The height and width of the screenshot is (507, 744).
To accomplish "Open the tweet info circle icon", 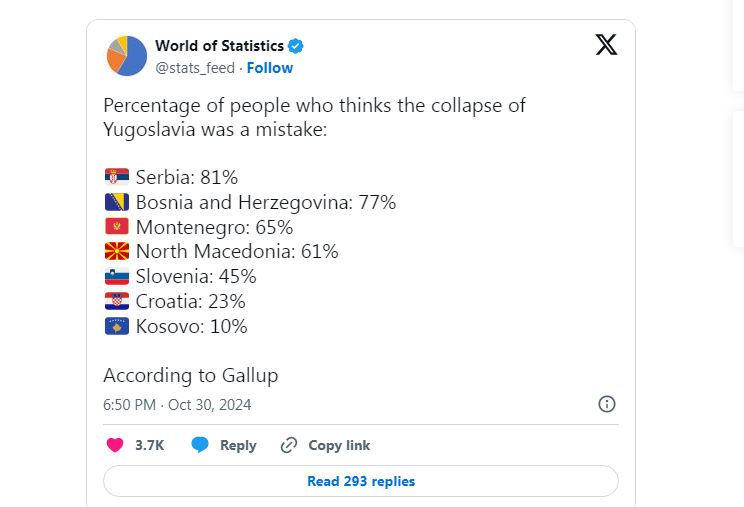I will coord(606,404).
